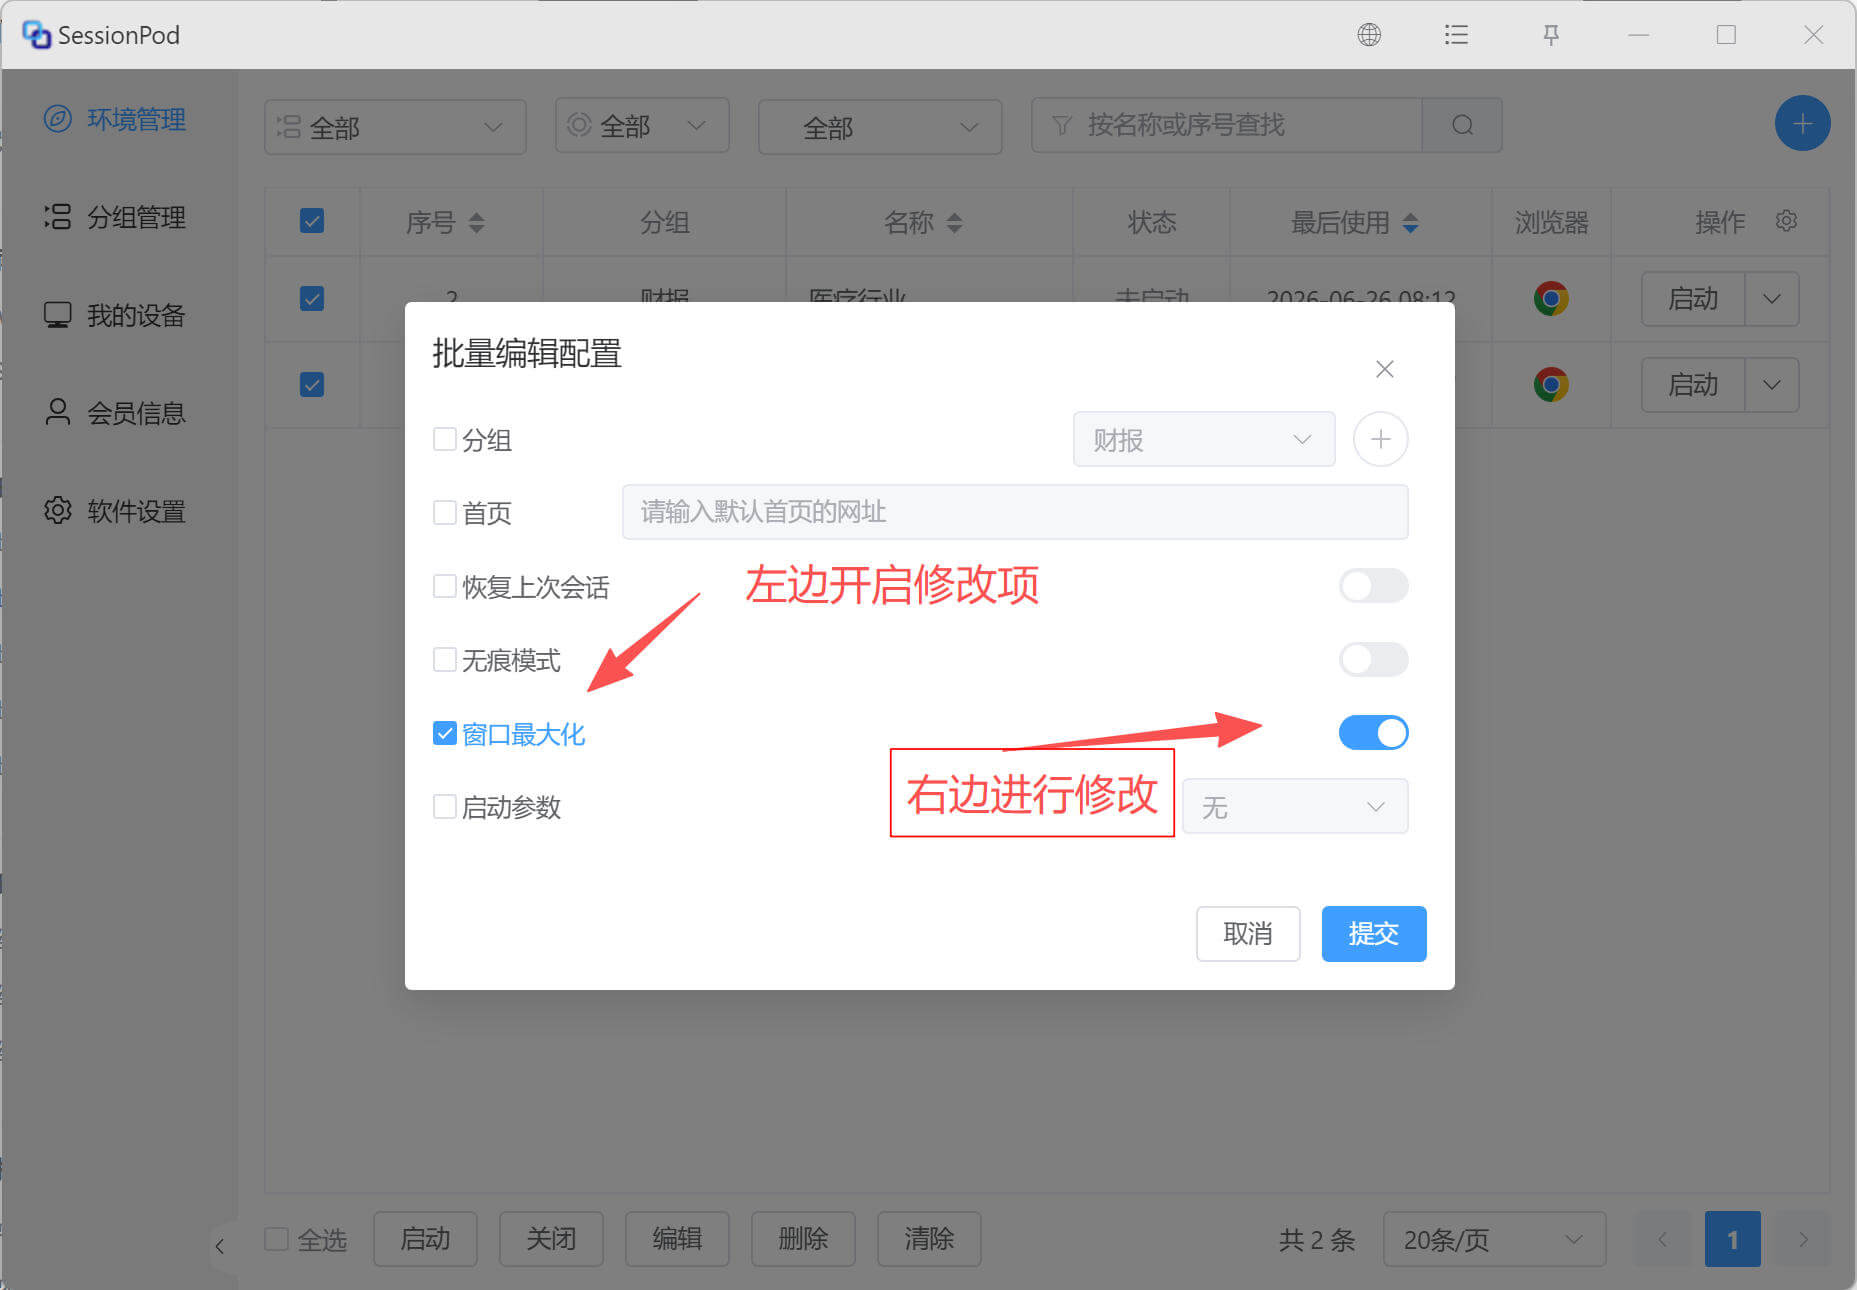Turn off the 窗口最大化 switch

pos(1373,732)
